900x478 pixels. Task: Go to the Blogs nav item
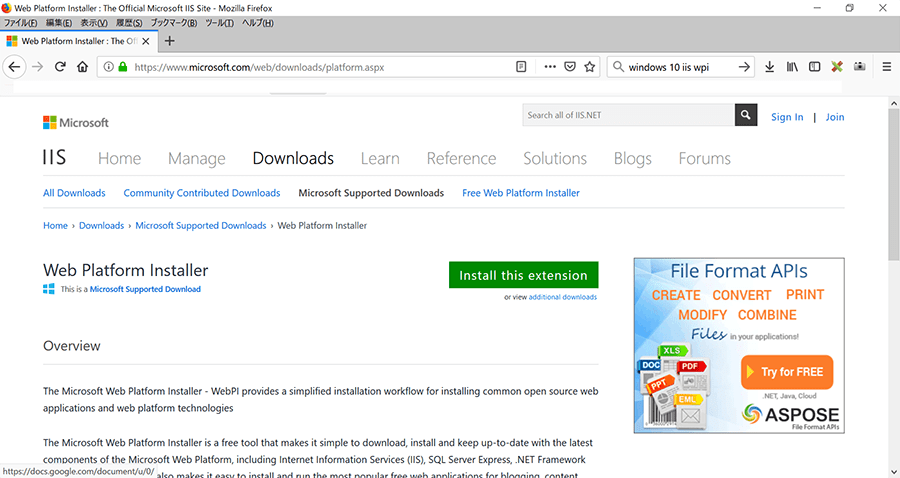click(633, 158)
